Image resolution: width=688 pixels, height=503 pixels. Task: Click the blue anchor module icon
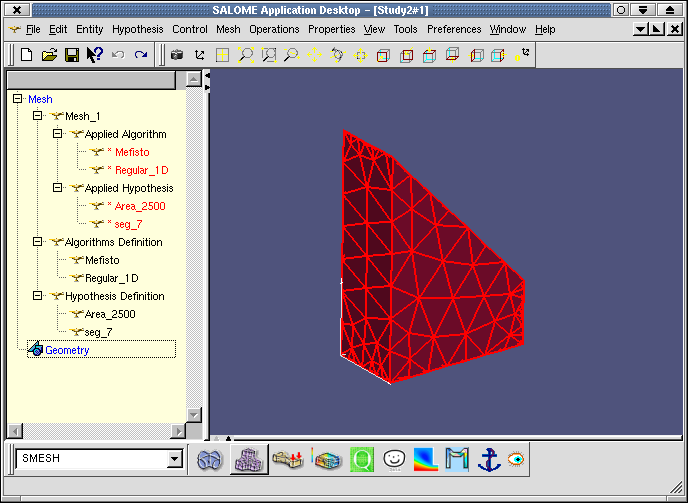[x=489, y=460]
